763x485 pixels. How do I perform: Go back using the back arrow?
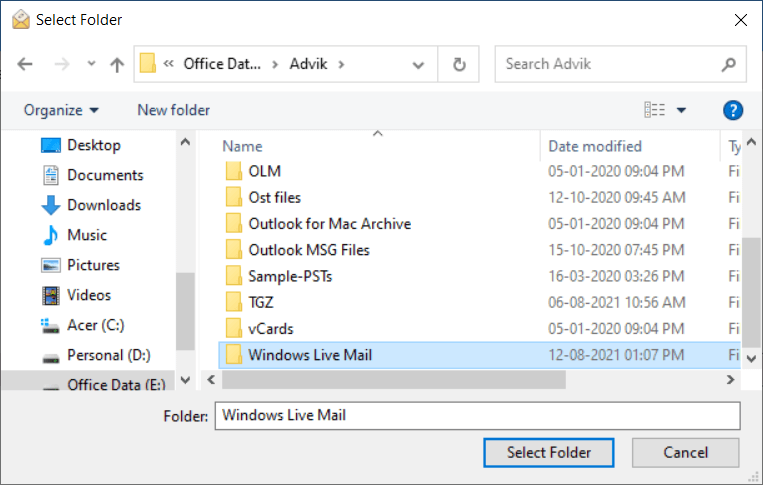(x=25, y=64)
